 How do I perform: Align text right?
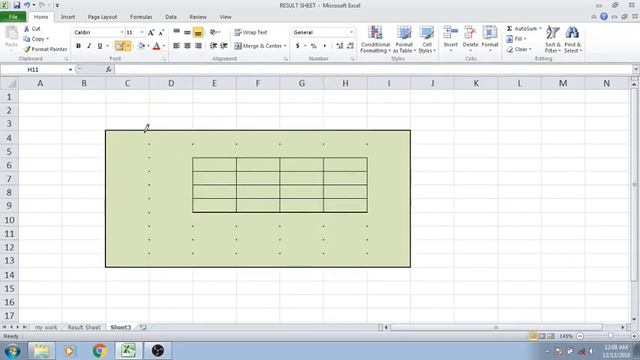198,46
